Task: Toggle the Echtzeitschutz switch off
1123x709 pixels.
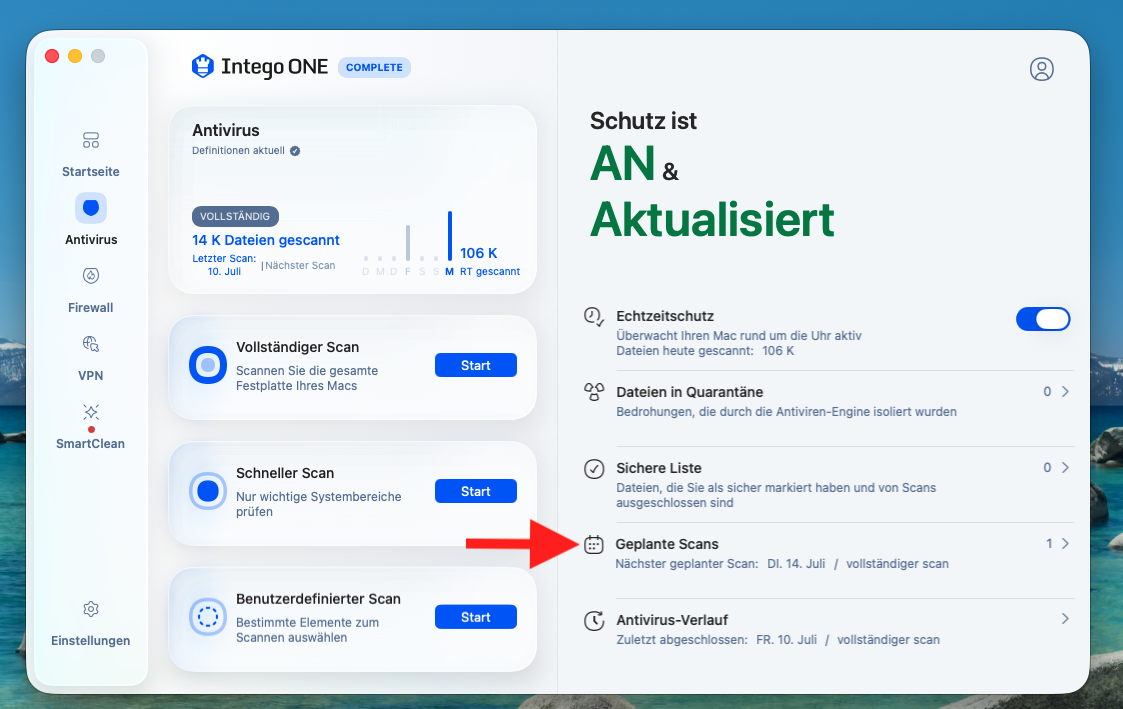Action: coord(1043,319)
